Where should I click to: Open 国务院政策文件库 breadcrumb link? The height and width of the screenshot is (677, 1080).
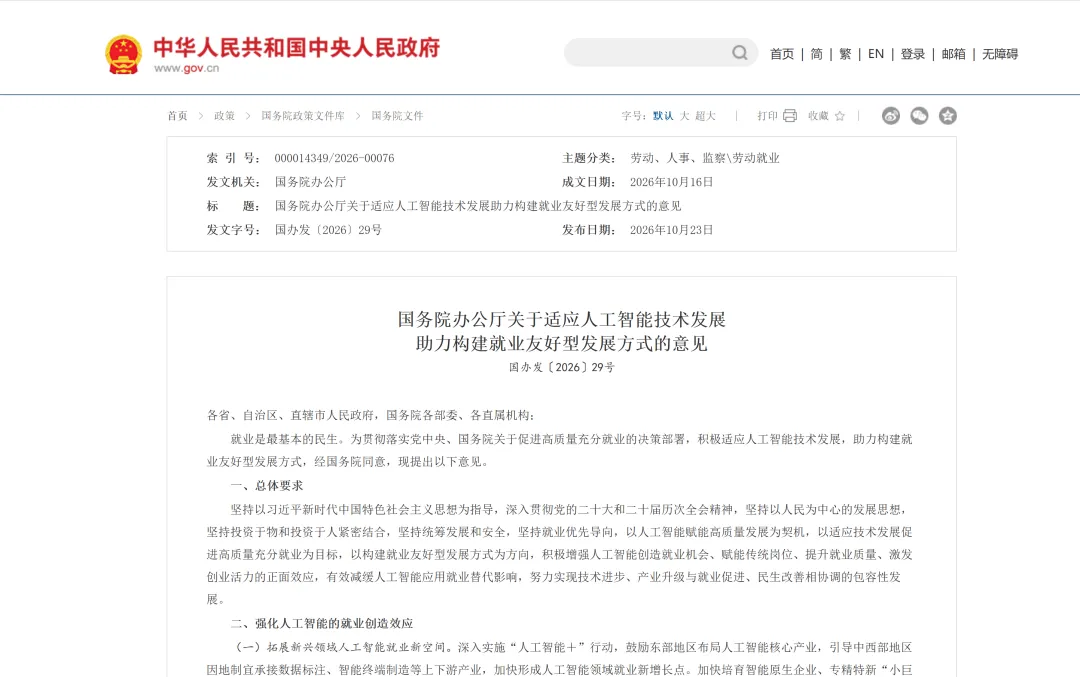coord(302,116)
